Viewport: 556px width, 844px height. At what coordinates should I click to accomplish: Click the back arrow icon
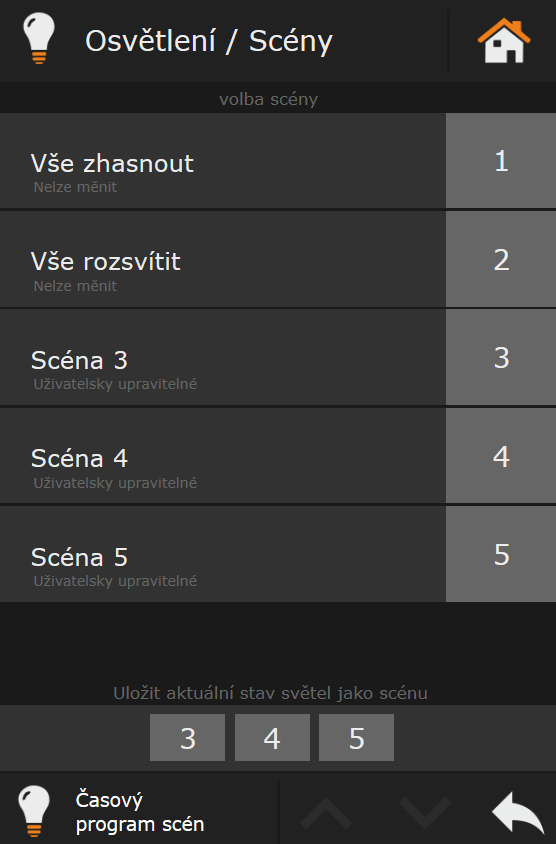click(x=518, y=813)
